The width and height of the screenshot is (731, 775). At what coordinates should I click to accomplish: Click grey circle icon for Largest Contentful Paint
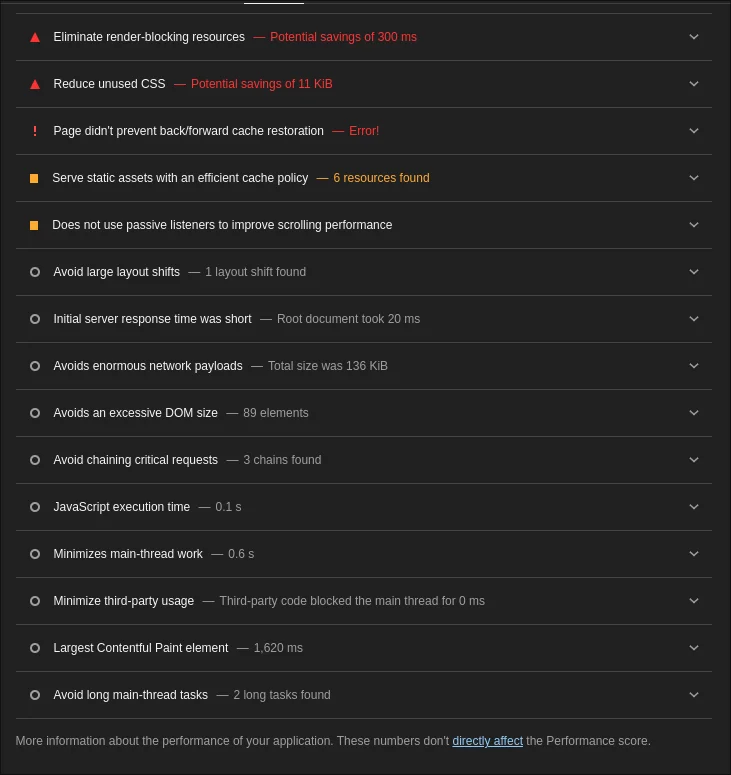(35, 647)
